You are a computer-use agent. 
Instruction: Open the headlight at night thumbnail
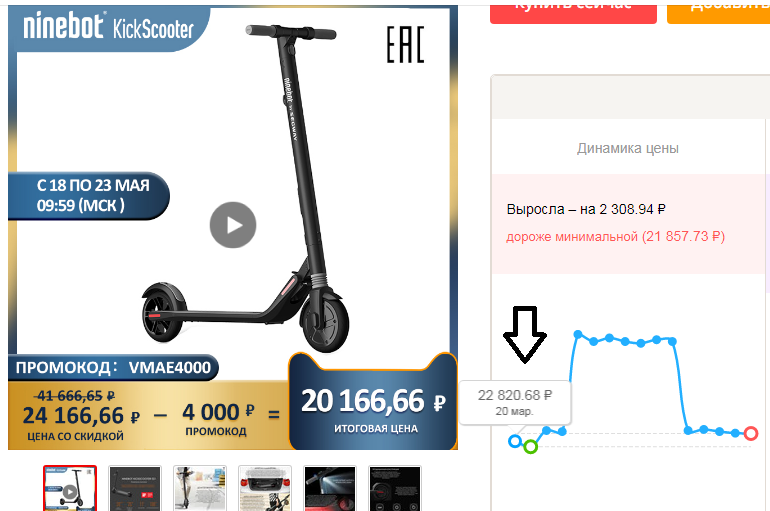click(330, 488)
